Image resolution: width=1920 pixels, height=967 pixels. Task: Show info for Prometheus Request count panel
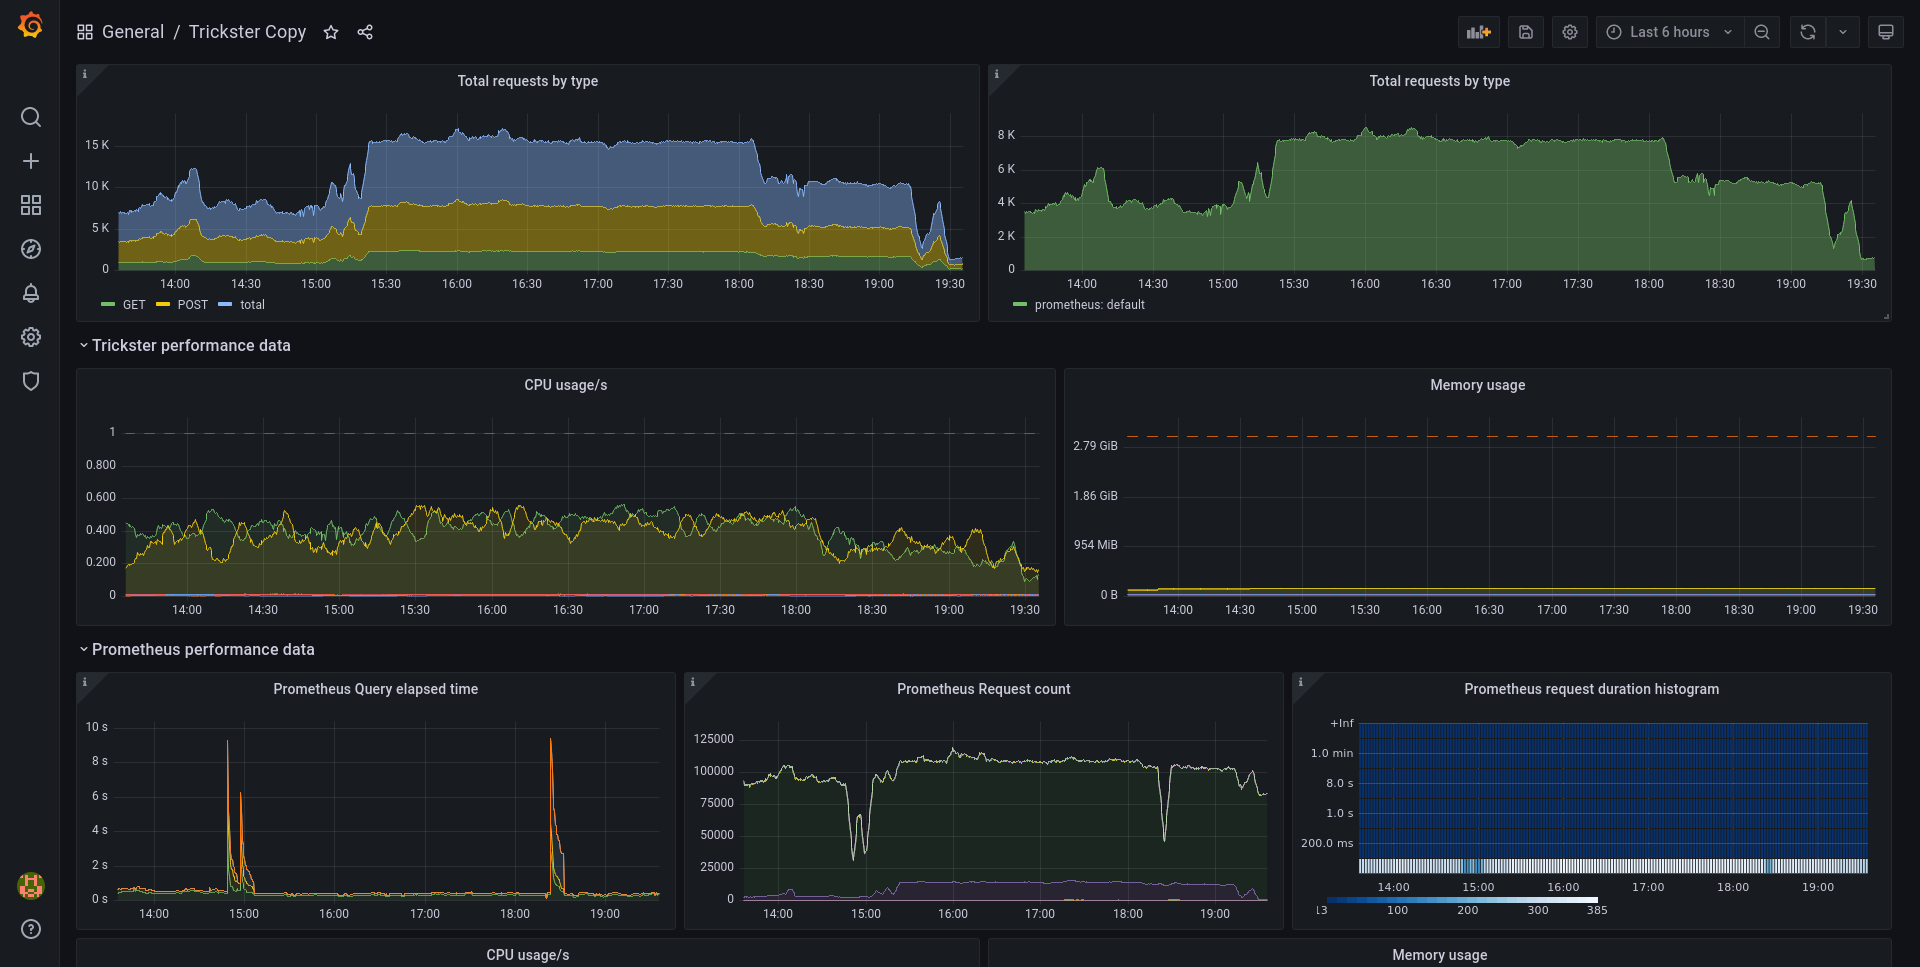[x=693, y=682]
